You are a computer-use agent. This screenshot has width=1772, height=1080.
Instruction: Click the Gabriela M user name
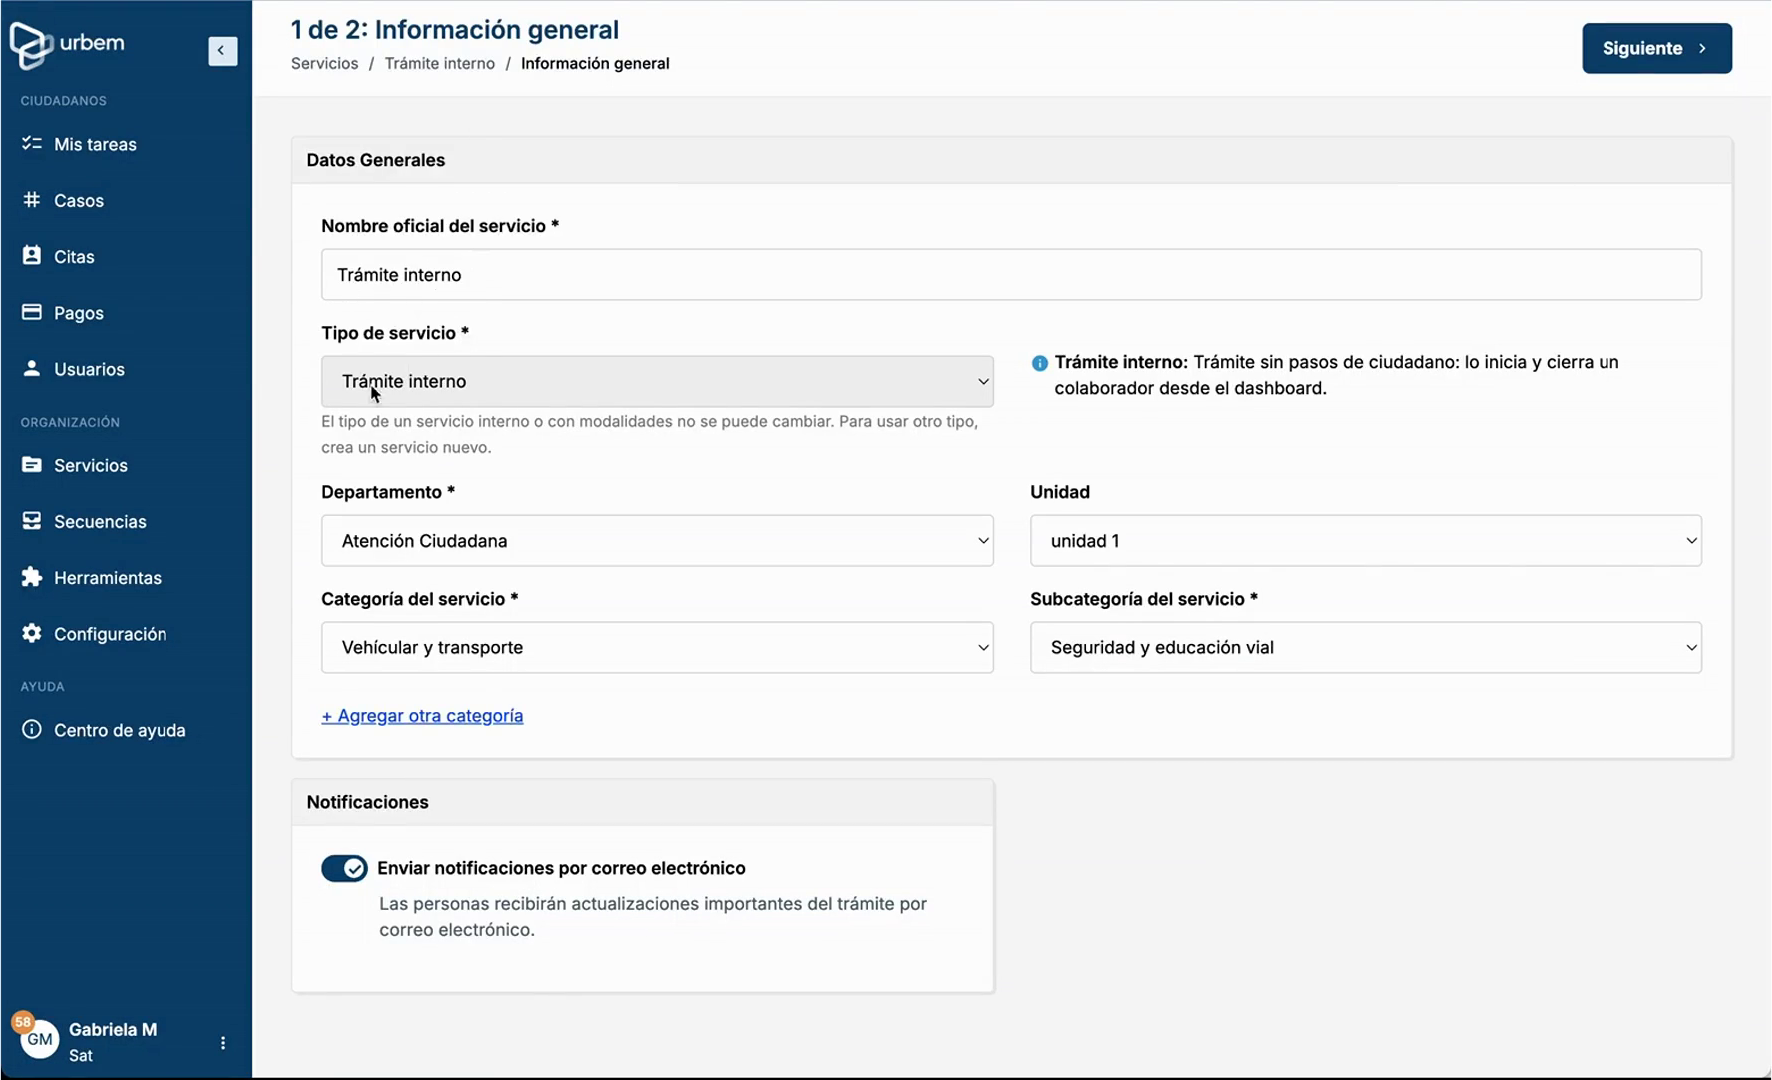coord(113,1029)
